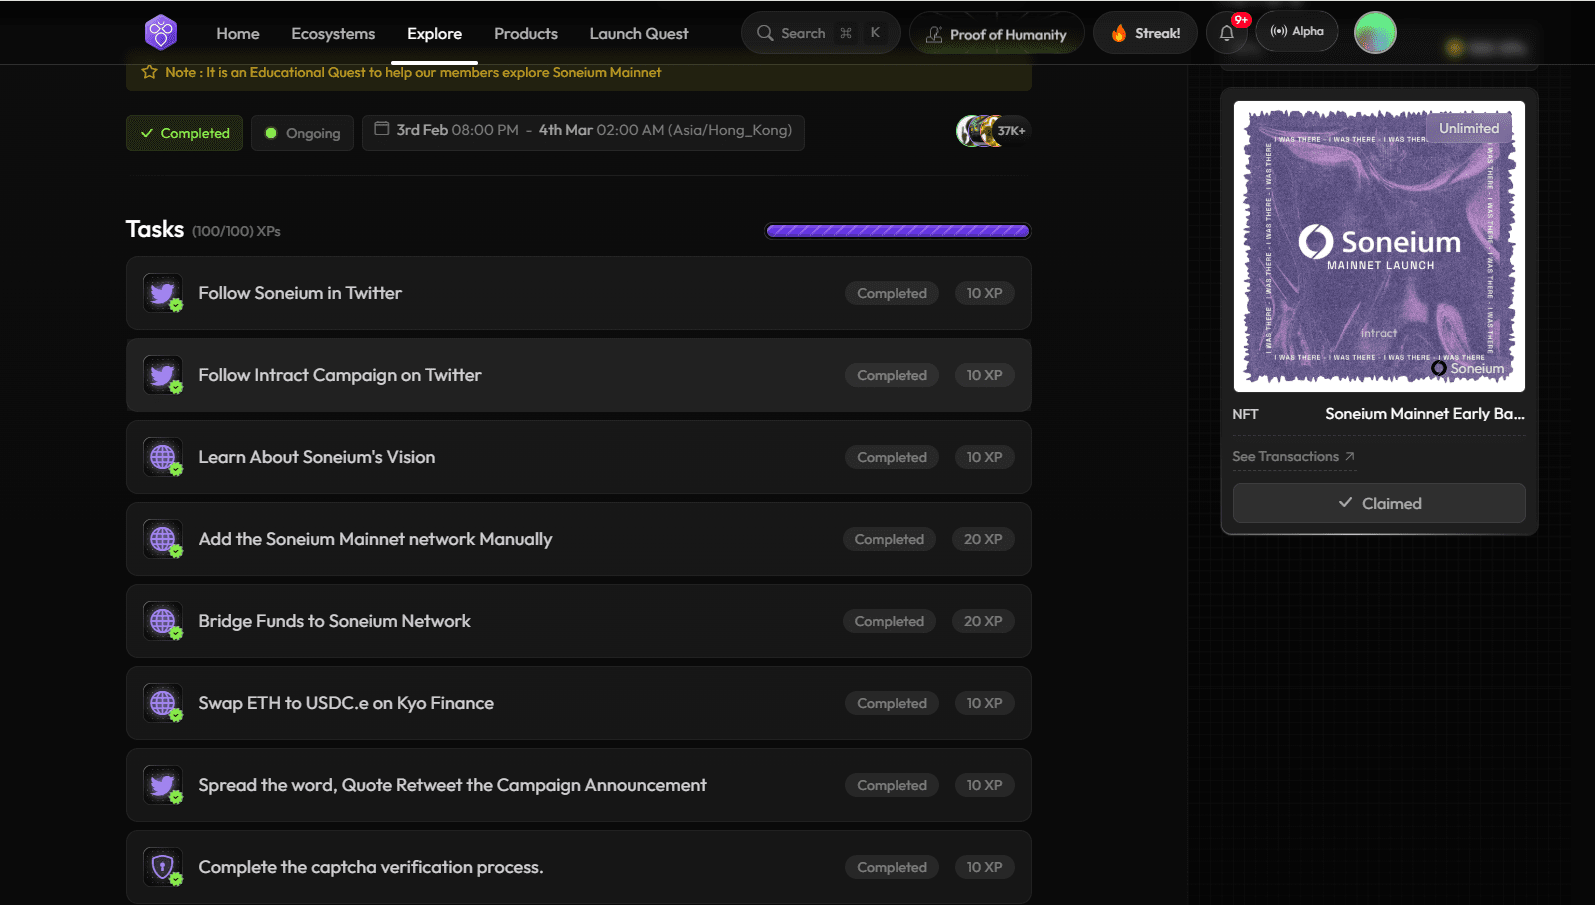1595x905 pixels.
Task: Click the Twitter icon for Follow Soneium task
Action: pyautogui.click(x=163, y=293)
